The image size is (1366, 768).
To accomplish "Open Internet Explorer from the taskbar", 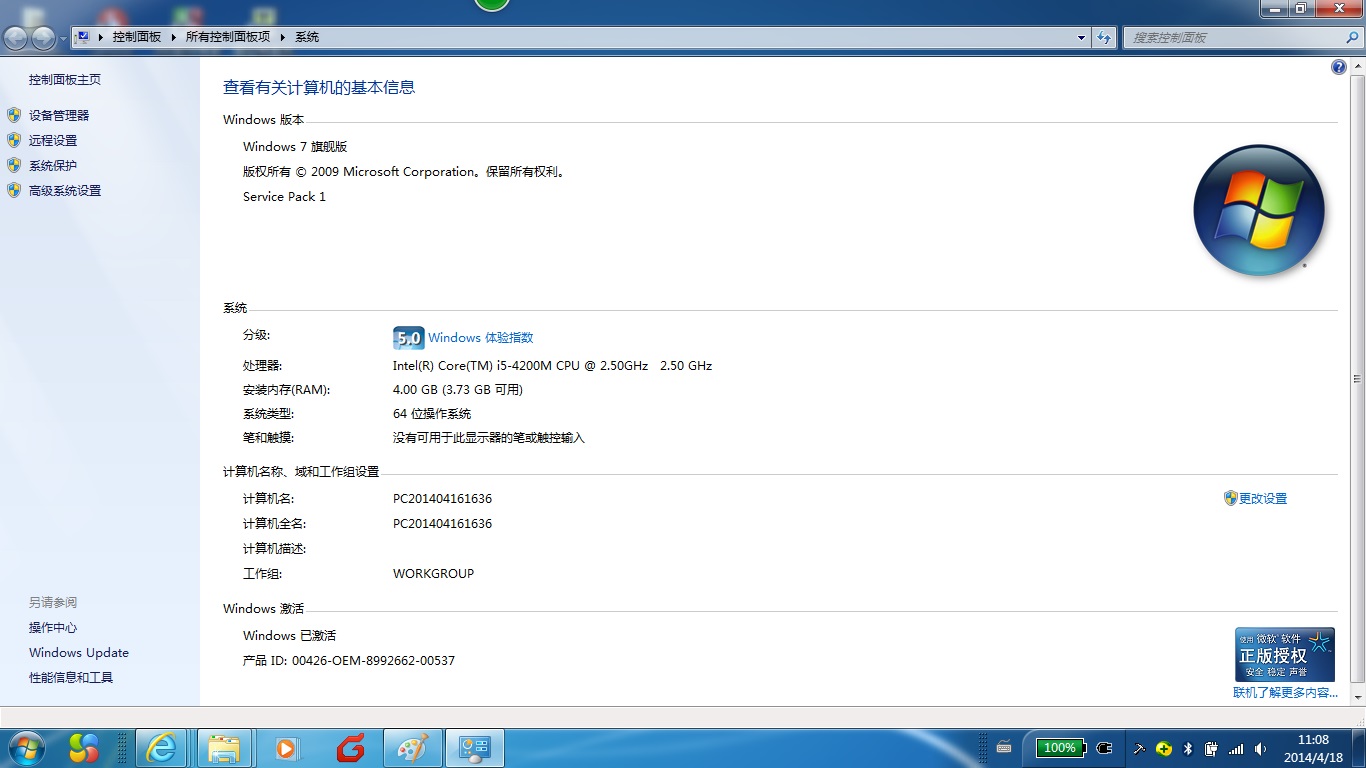I will [162, 748].
